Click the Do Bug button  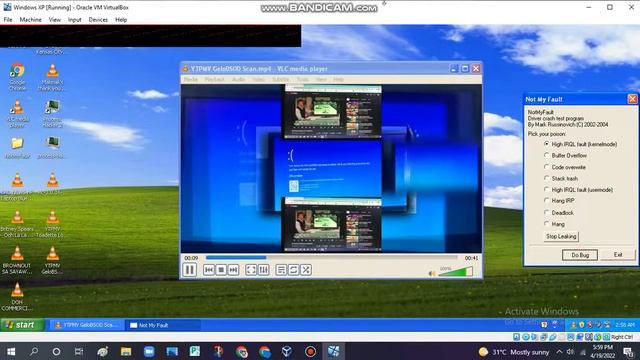(x=580, y=255)
